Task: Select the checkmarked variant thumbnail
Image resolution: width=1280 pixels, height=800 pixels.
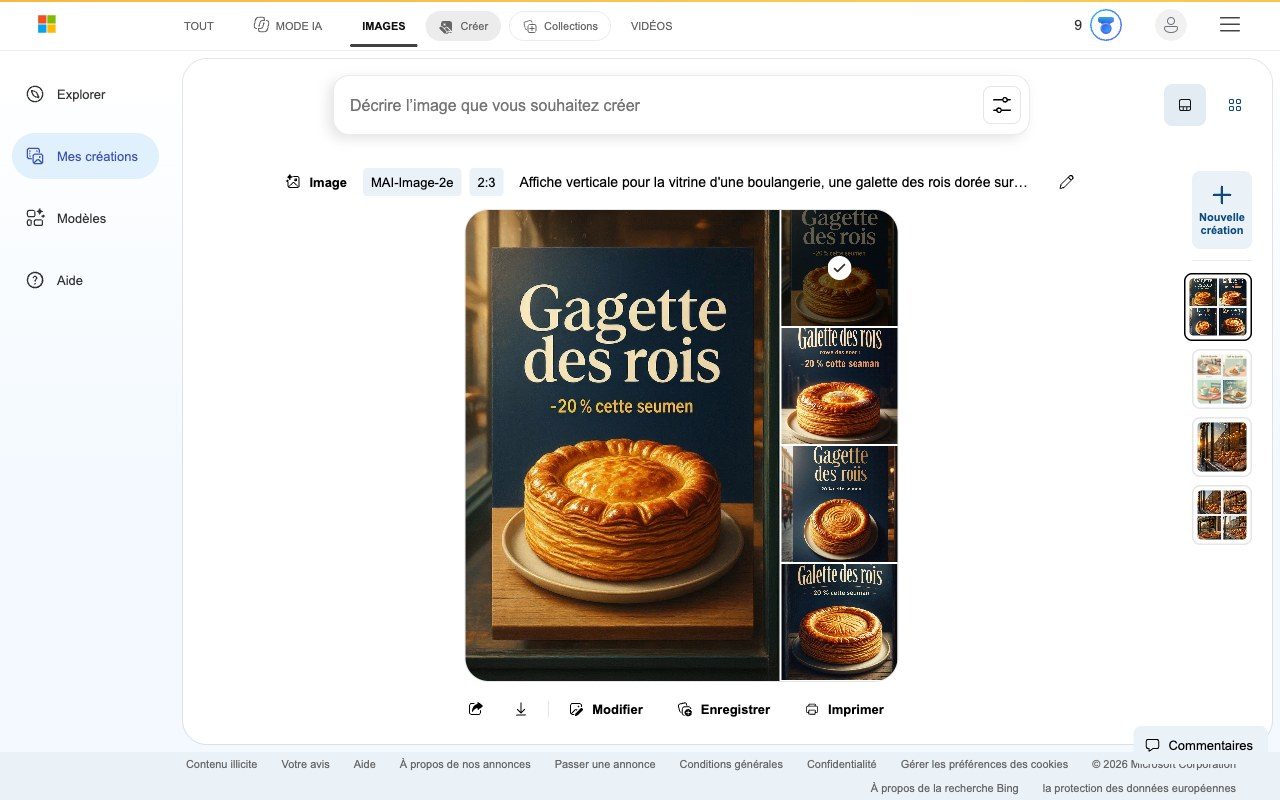Action: pyautogui.click(x=839, y=268)
